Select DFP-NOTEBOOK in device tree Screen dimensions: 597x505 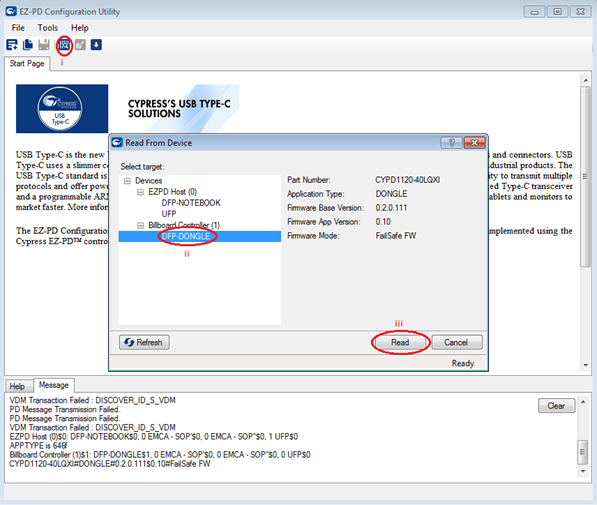[x=191, y=203]
